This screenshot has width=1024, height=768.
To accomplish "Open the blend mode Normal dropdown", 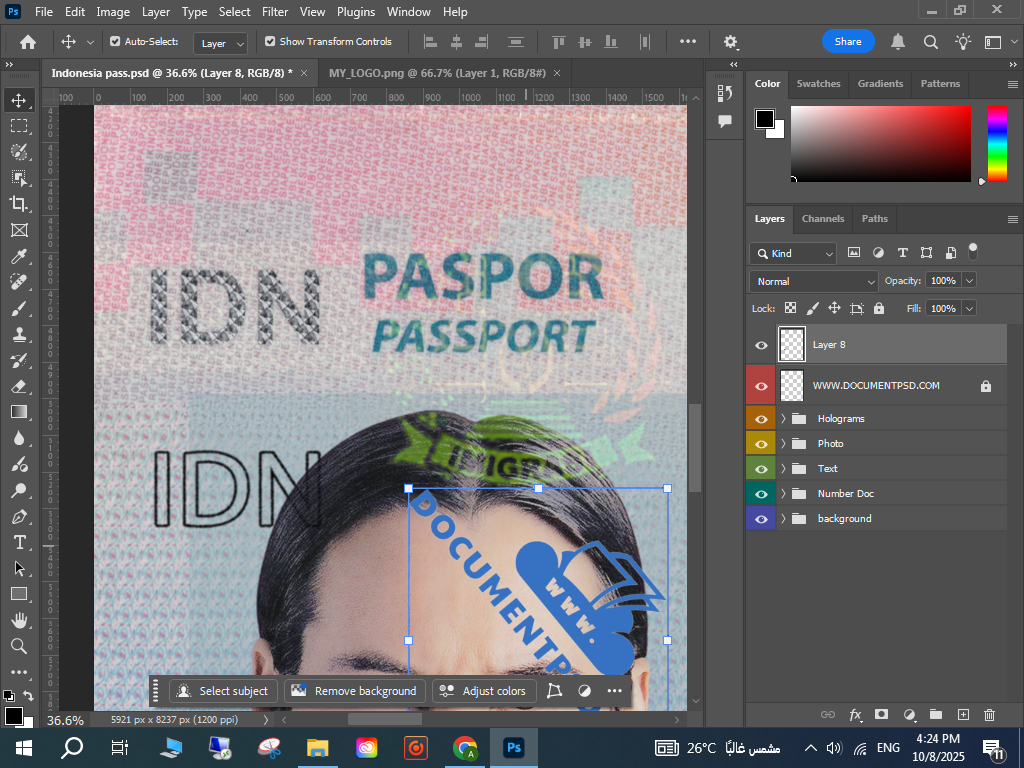I will [x=814, y=282].
